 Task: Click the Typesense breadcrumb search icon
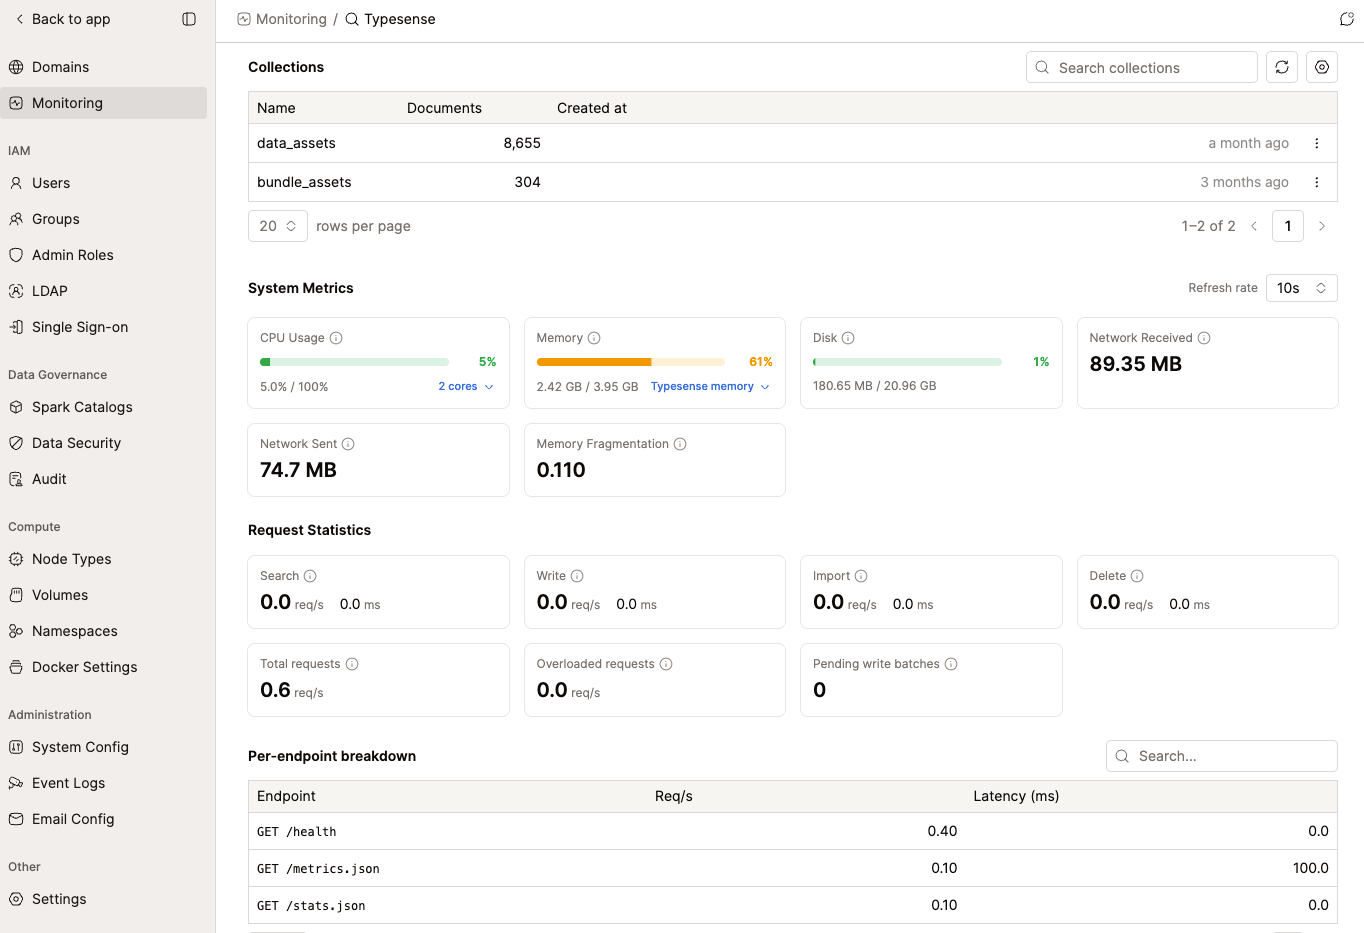click(352, 19)
